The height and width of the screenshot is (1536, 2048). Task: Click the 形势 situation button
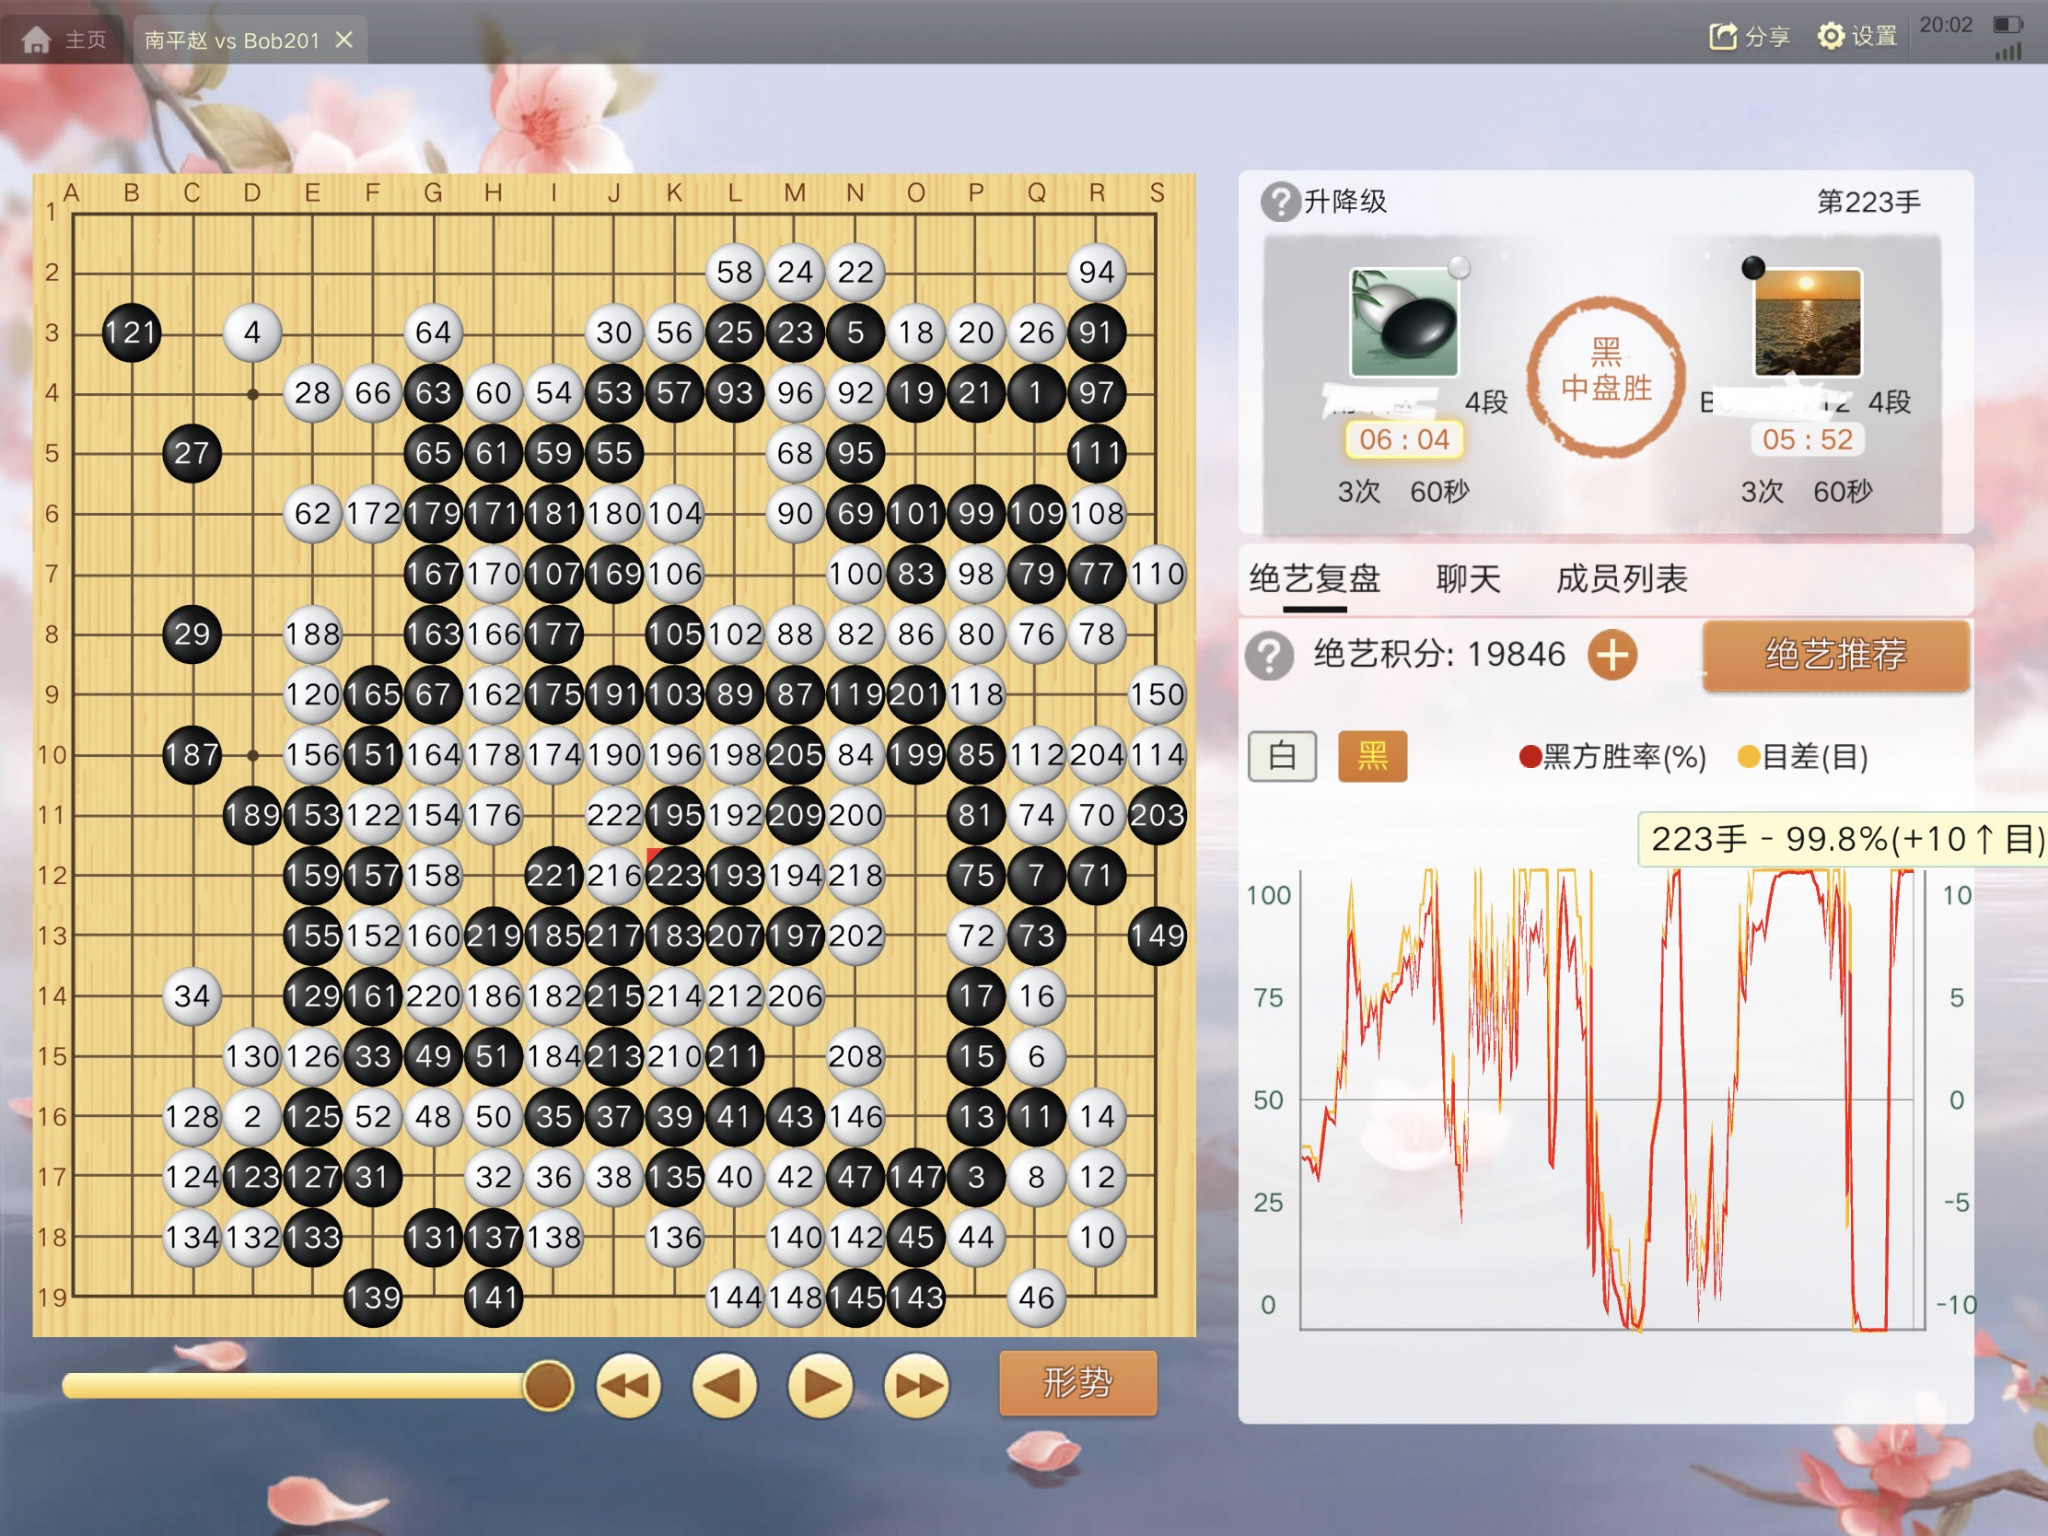(x=1078, y=1383)
